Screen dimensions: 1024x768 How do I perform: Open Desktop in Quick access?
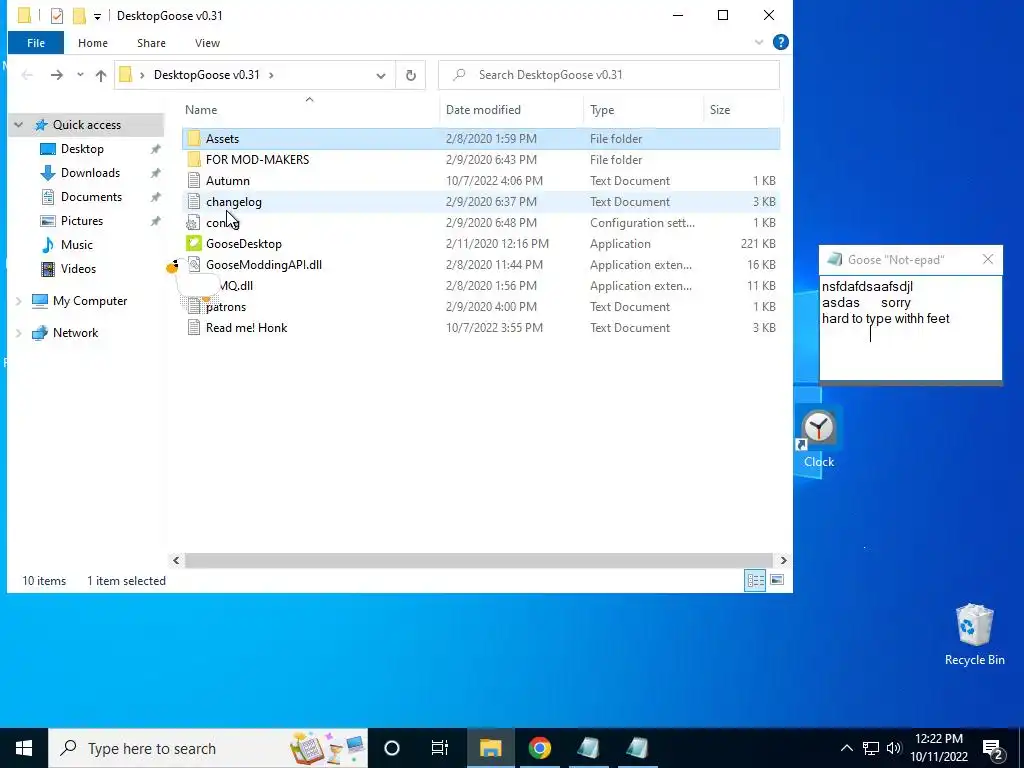coord(82,149)
